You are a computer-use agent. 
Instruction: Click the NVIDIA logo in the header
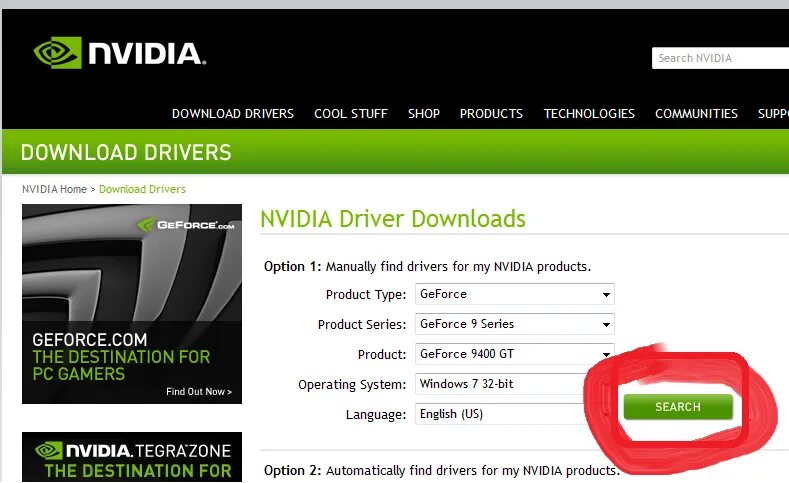coord(120,52)
